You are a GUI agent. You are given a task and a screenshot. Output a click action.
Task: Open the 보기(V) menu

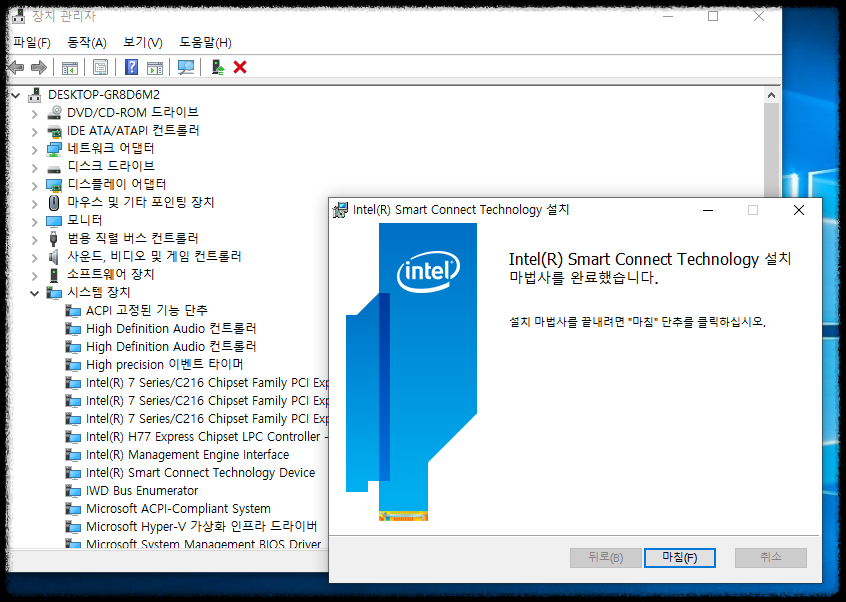tap(142, 43)
